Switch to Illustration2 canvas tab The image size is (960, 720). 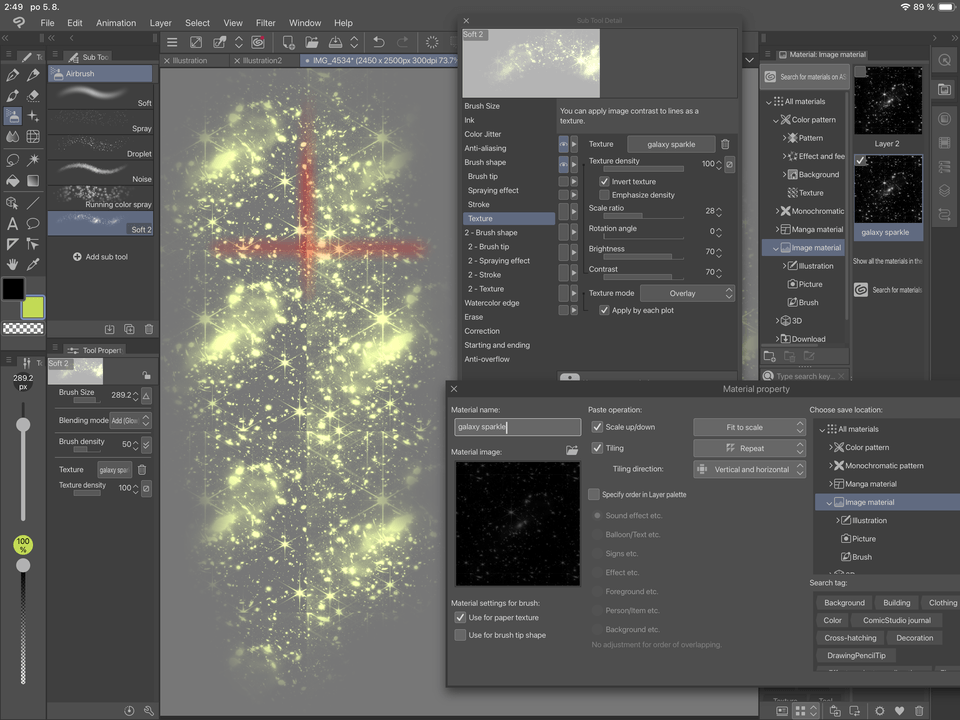point(262,61)
